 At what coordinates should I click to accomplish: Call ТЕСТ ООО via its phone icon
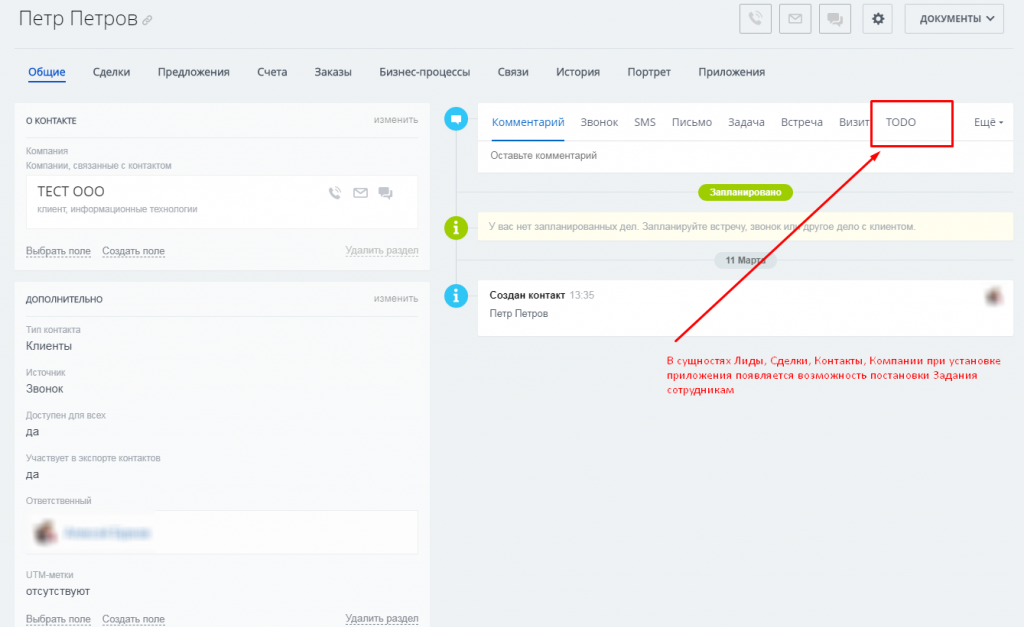335,193
